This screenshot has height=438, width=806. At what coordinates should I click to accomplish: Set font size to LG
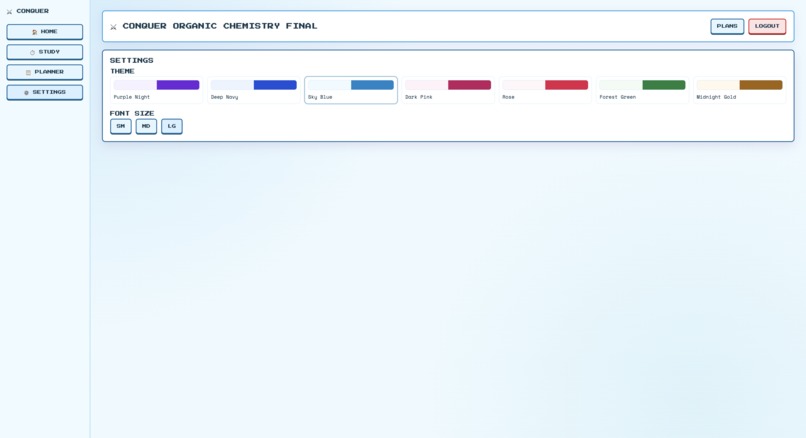point(172,126)
